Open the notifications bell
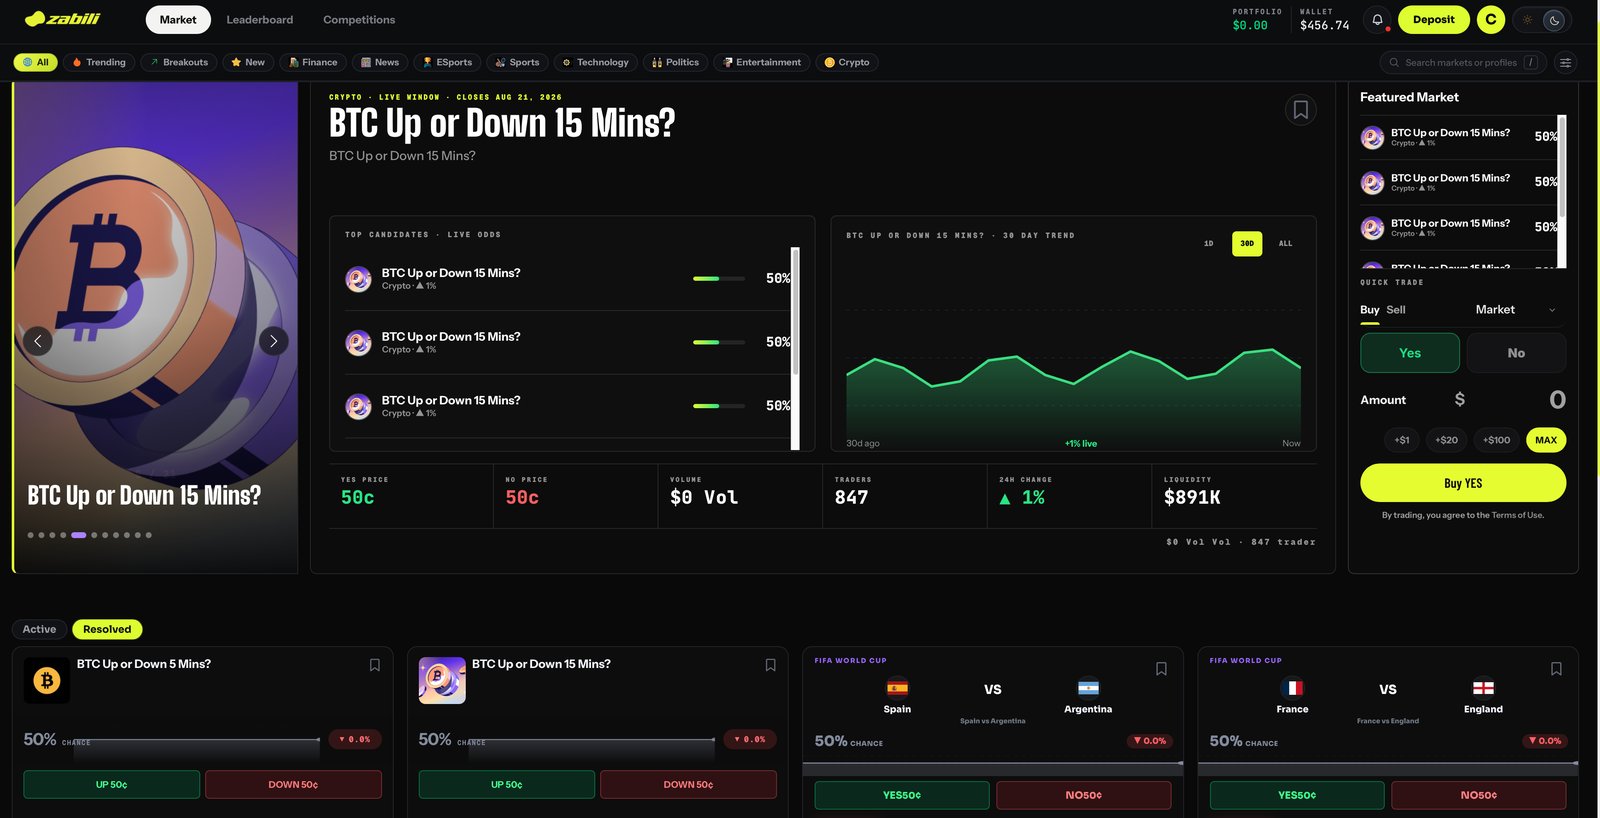The height and width of the screenshot is (818, 1600). pos(1377,20)
